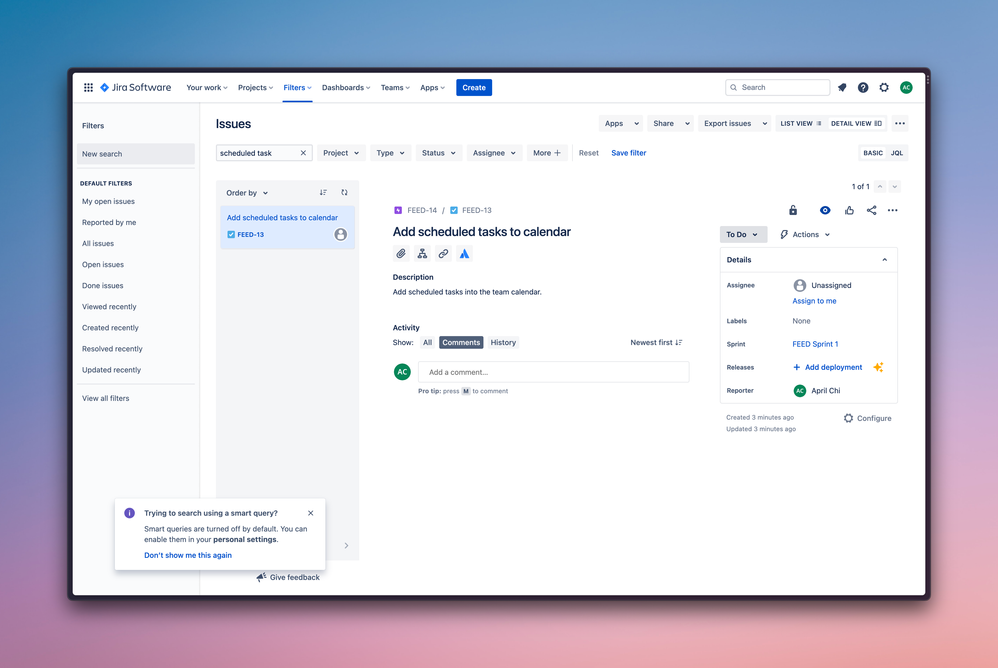This screenshot has width=998, height=668.
Task: Reverse the issue list sort order
Action: click(x=323, y=193)
